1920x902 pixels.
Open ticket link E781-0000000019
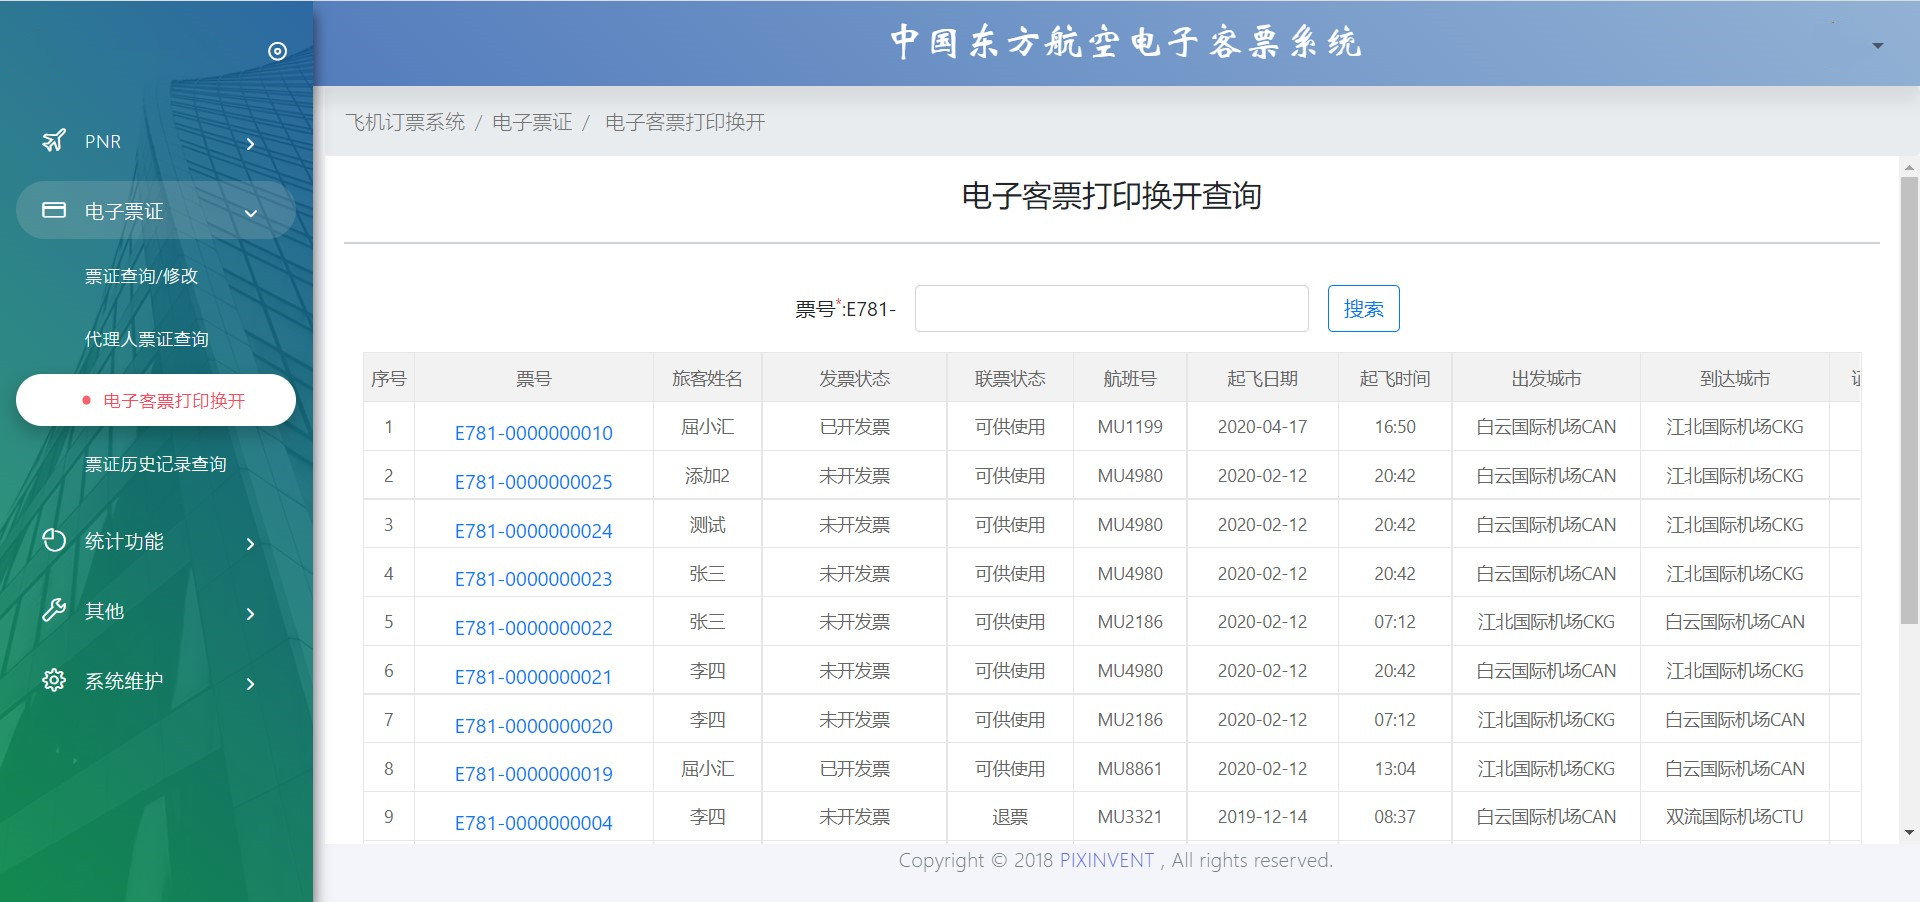pyautogui.click(x=533, y=774)
